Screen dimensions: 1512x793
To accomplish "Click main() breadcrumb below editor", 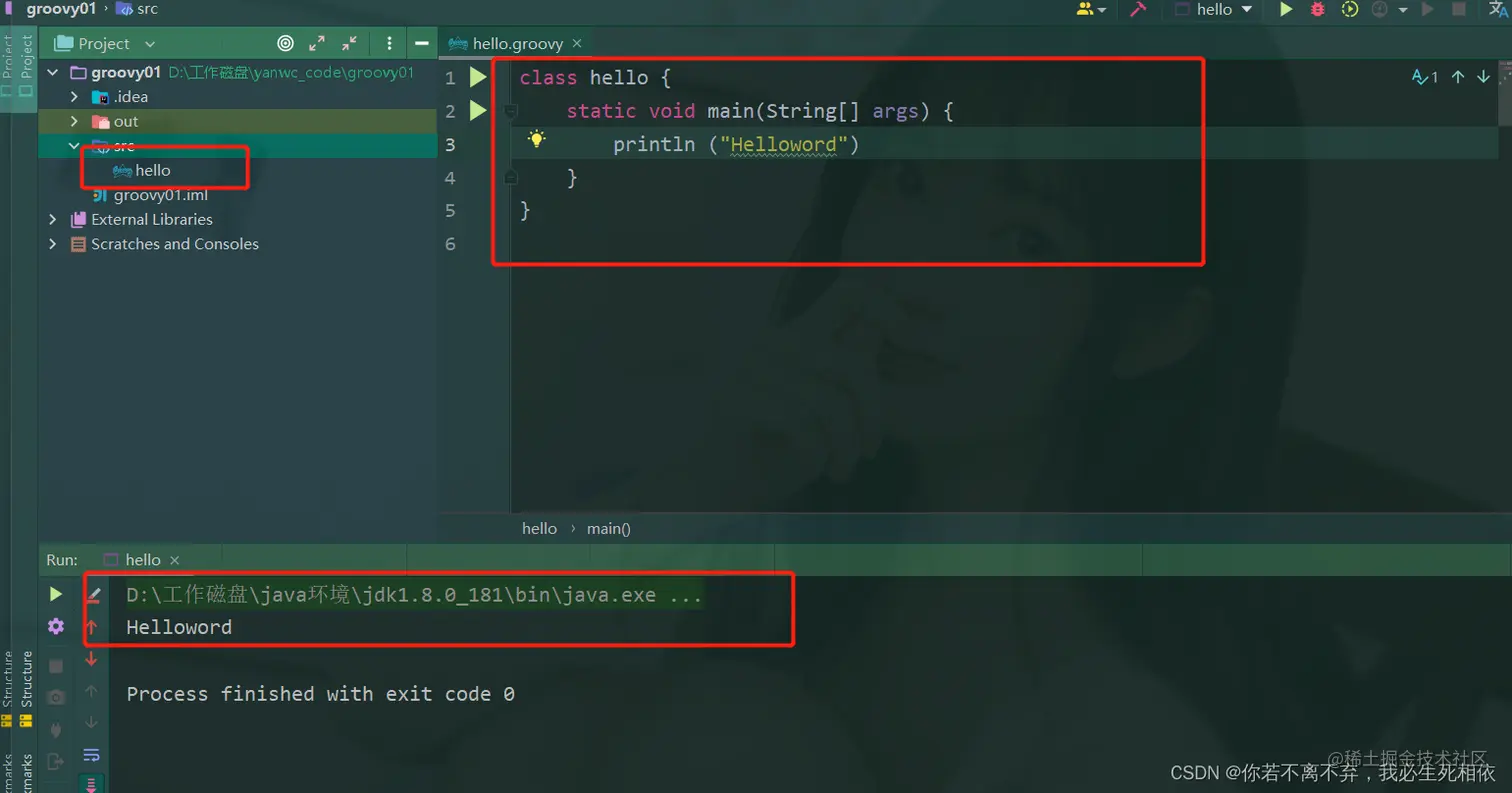I will (x=608, y=528).
